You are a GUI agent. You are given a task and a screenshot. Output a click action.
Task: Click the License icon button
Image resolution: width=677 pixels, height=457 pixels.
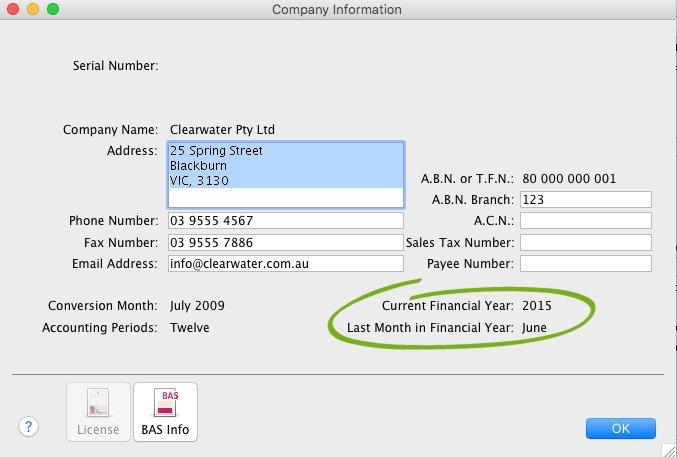tap(98, 412)
